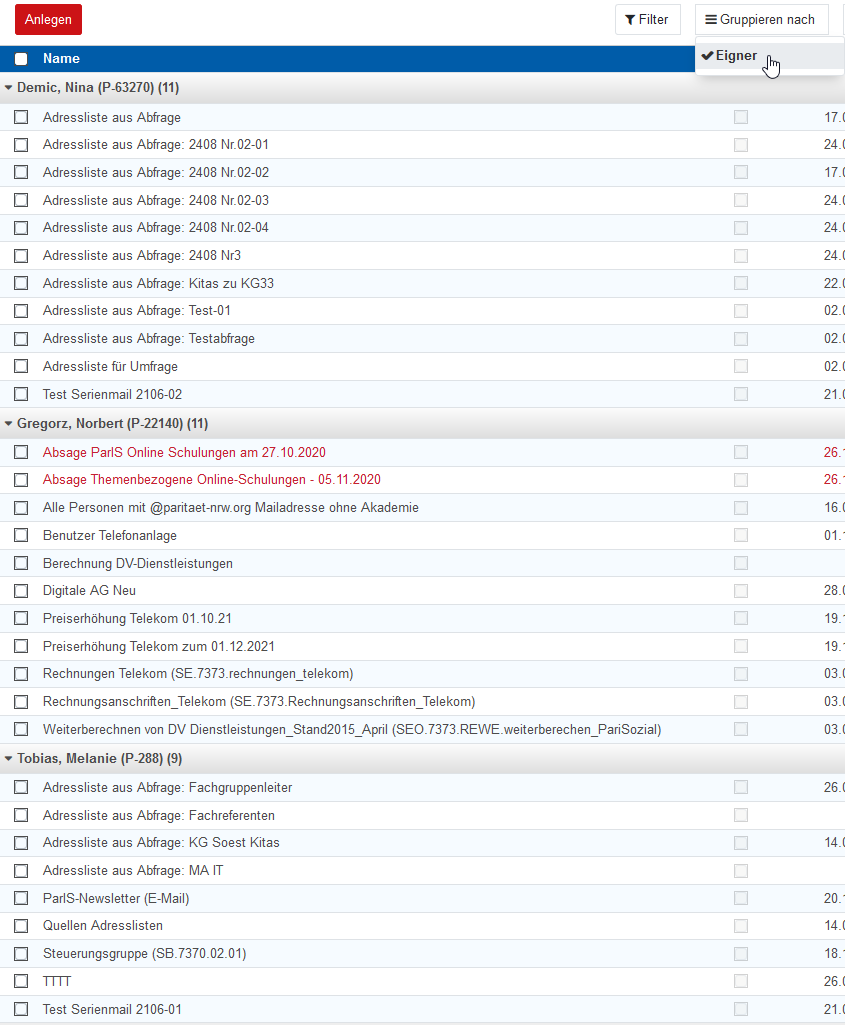
Task: Select the Eigner grouping option
Action: point(737,56)
